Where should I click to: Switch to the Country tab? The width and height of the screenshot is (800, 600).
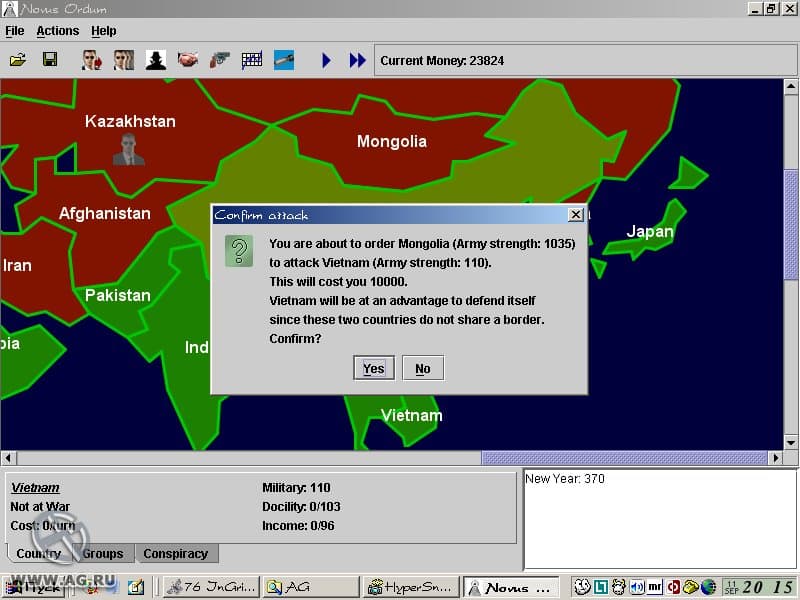coord(39,554)
